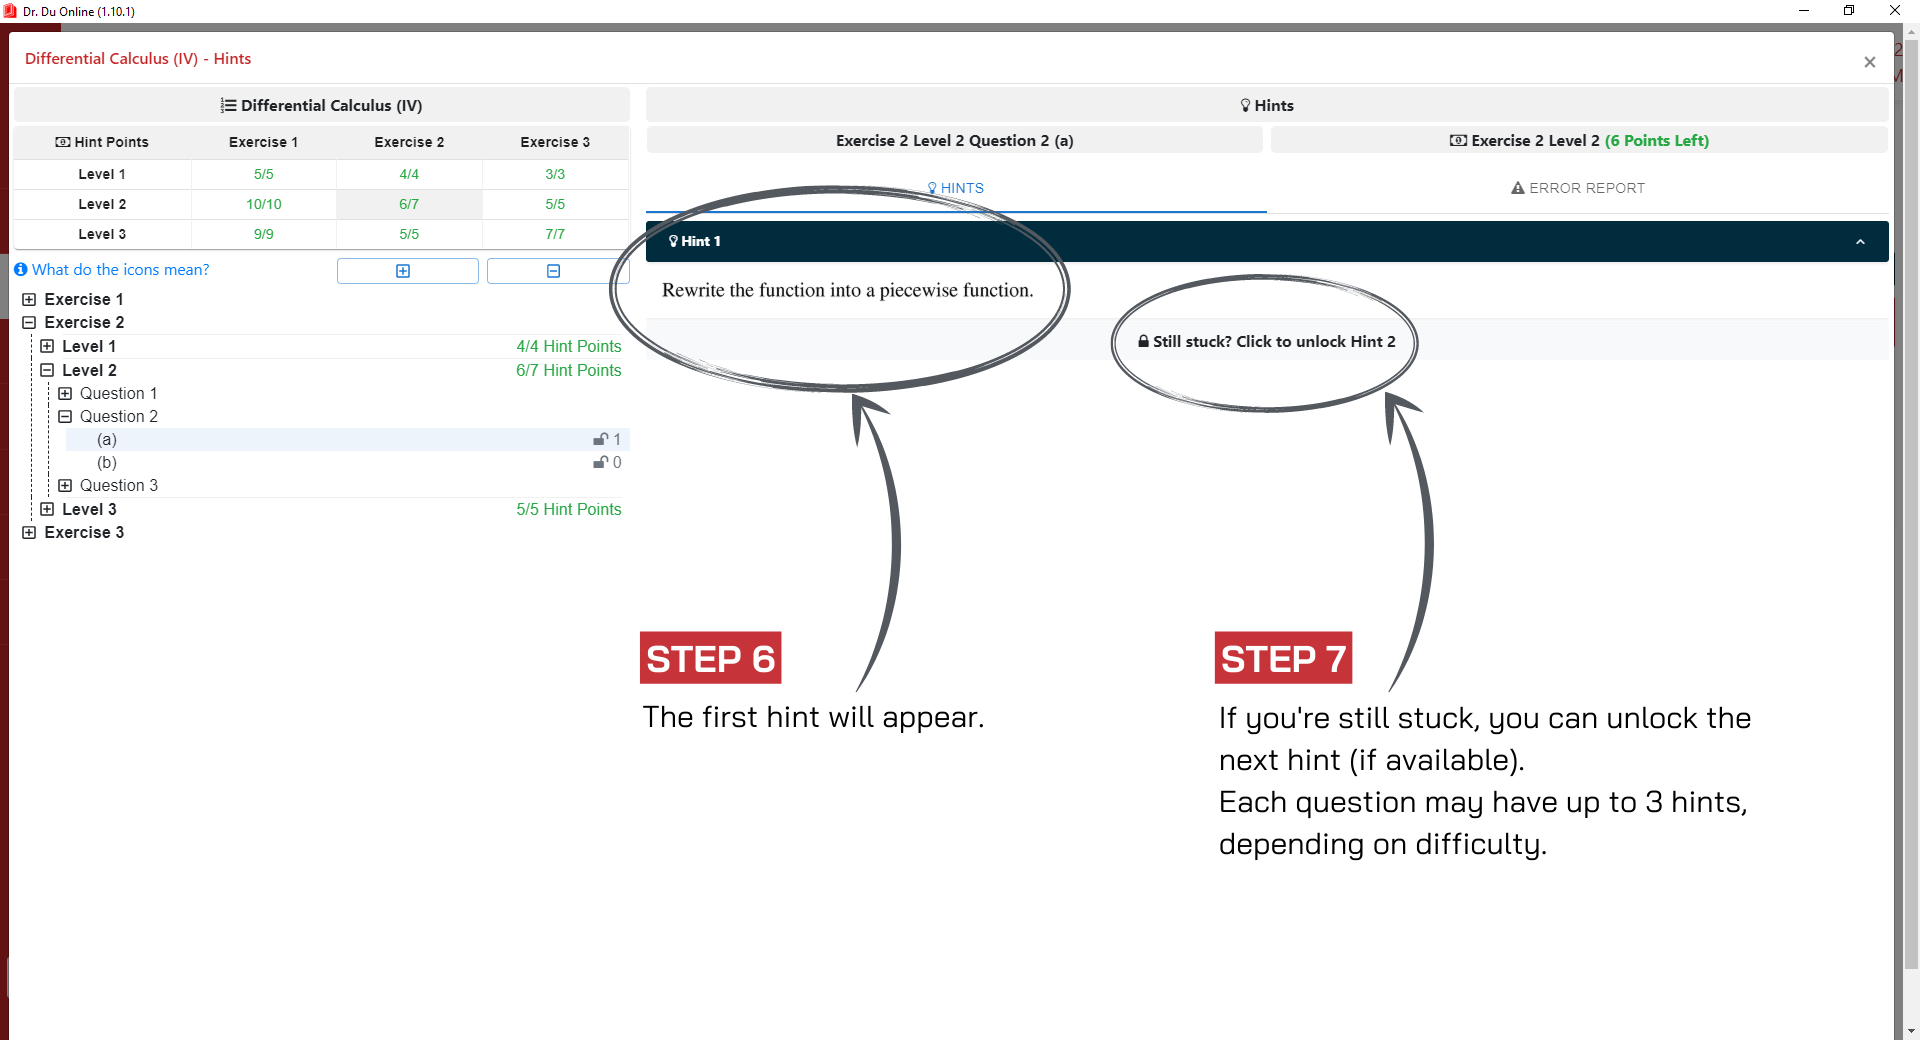Click '6/7 Hint Points' in tree
The height and width of the screenshot is (1040, 1920).
point(569,370)
